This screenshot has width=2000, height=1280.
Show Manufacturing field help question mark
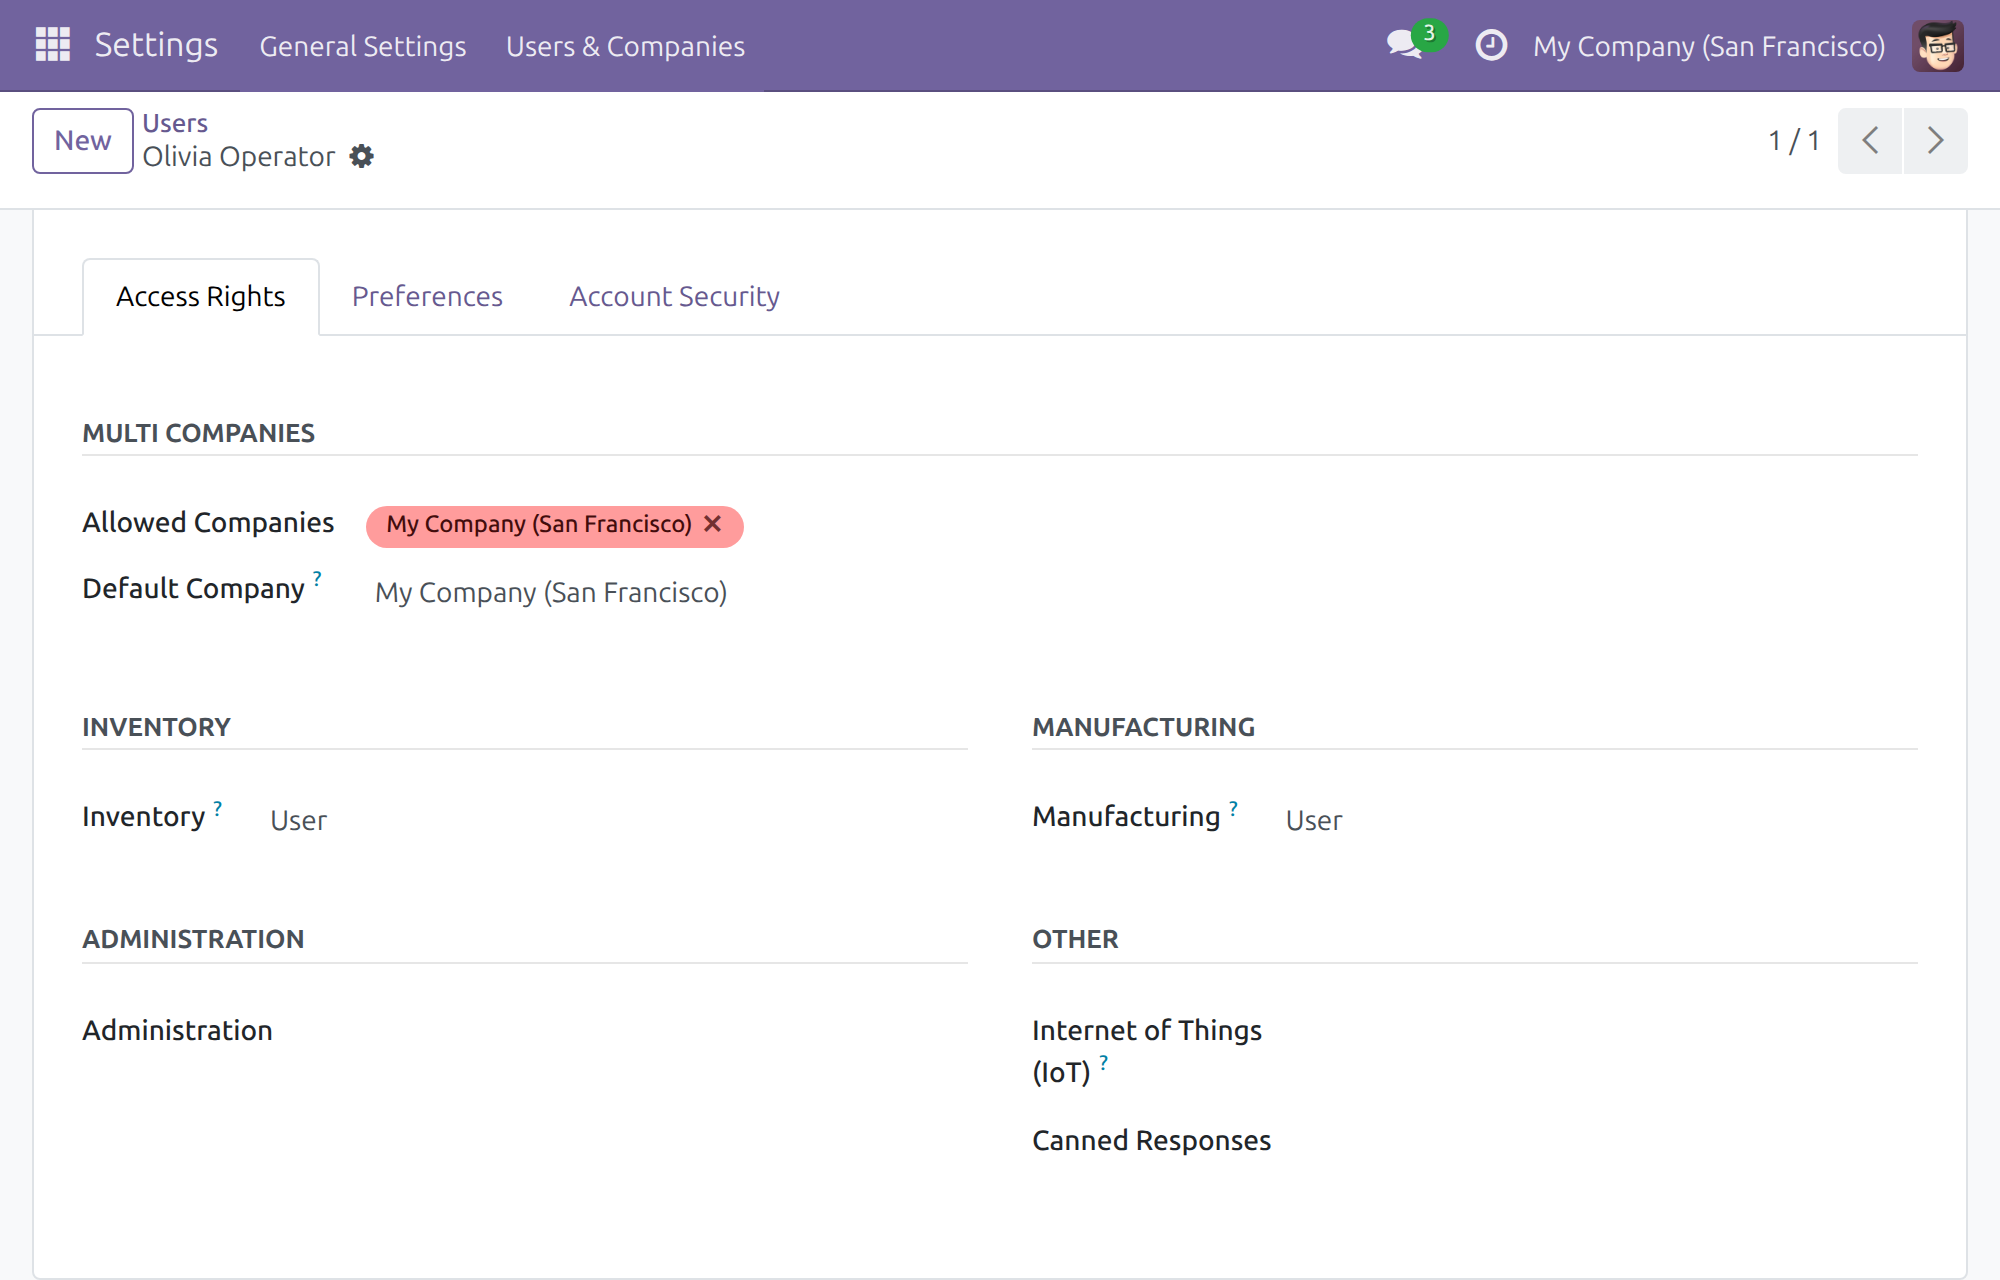coord(1234,807)
